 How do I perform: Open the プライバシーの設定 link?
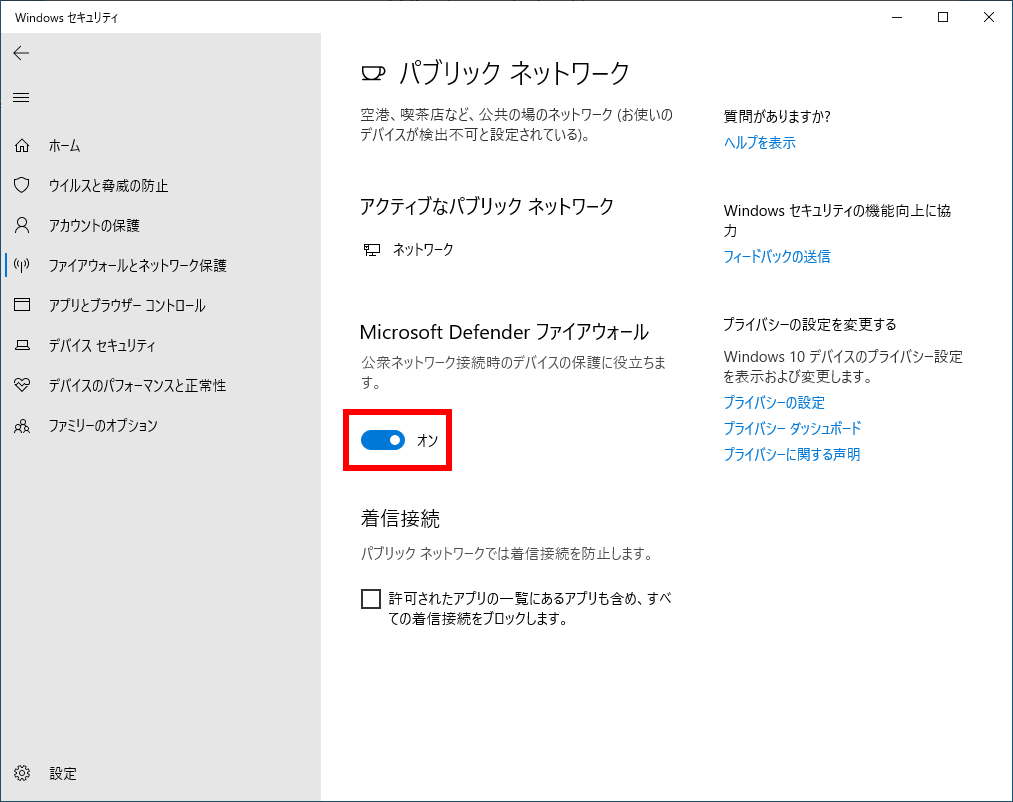pyautogui.click(x=774, y=403)
